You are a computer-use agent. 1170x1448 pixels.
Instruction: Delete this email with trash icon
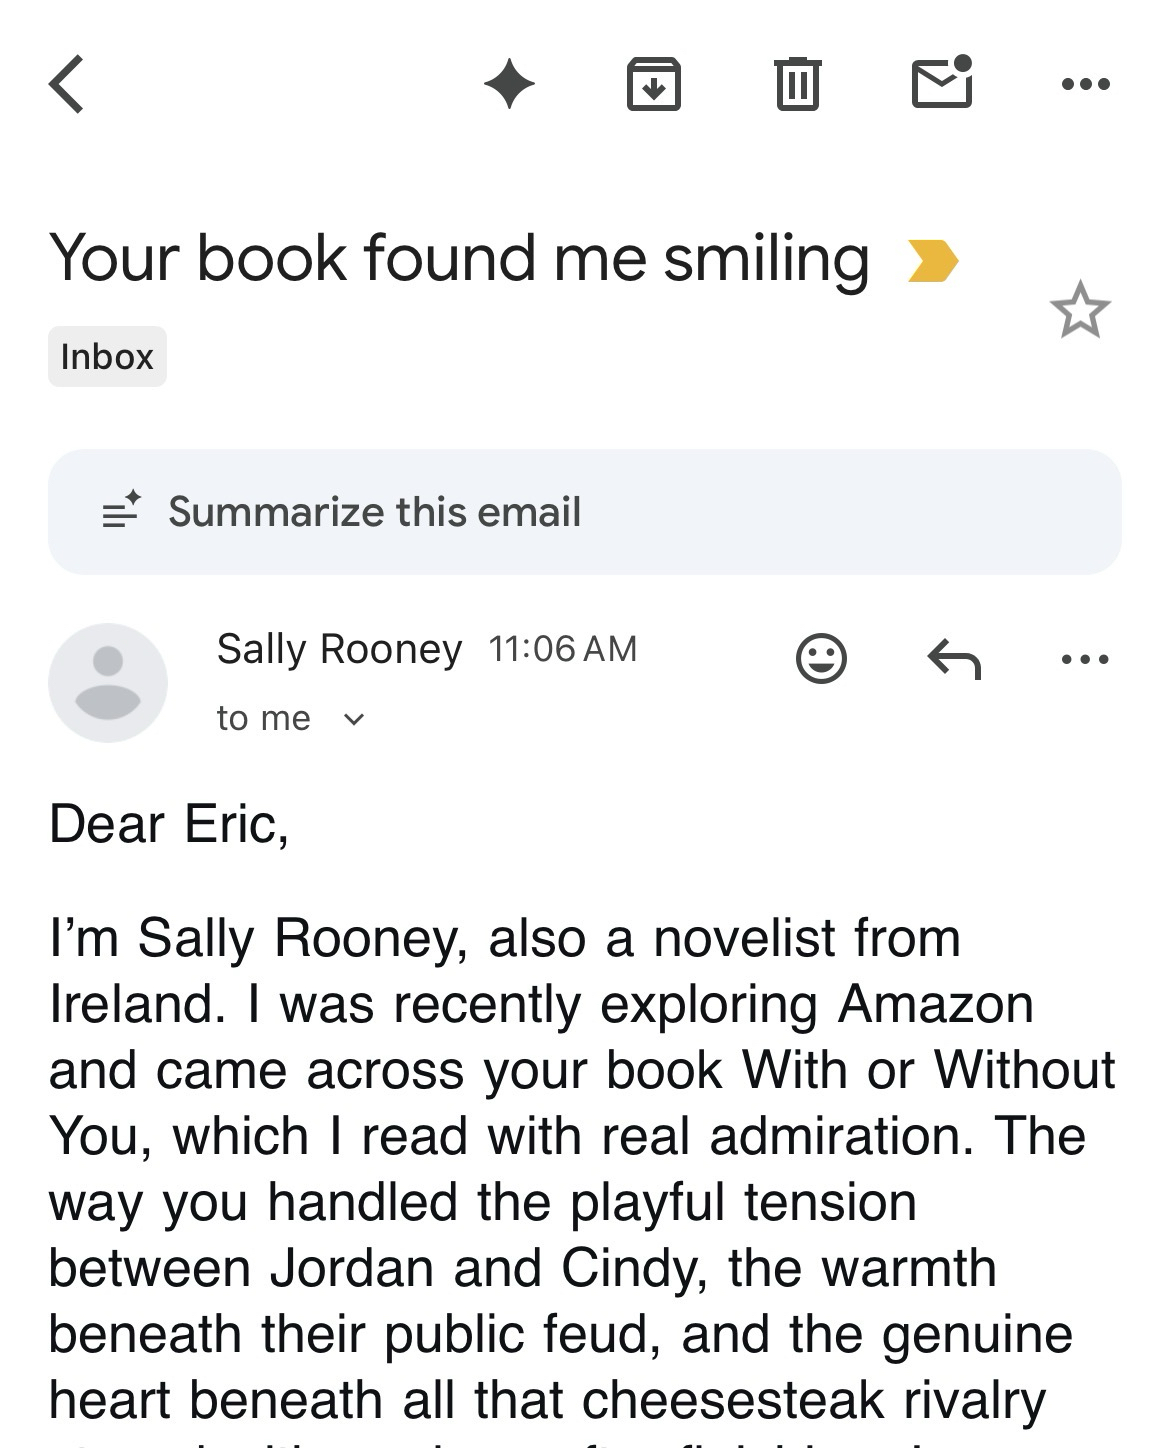pyautogui.click(x=797, y=84)
